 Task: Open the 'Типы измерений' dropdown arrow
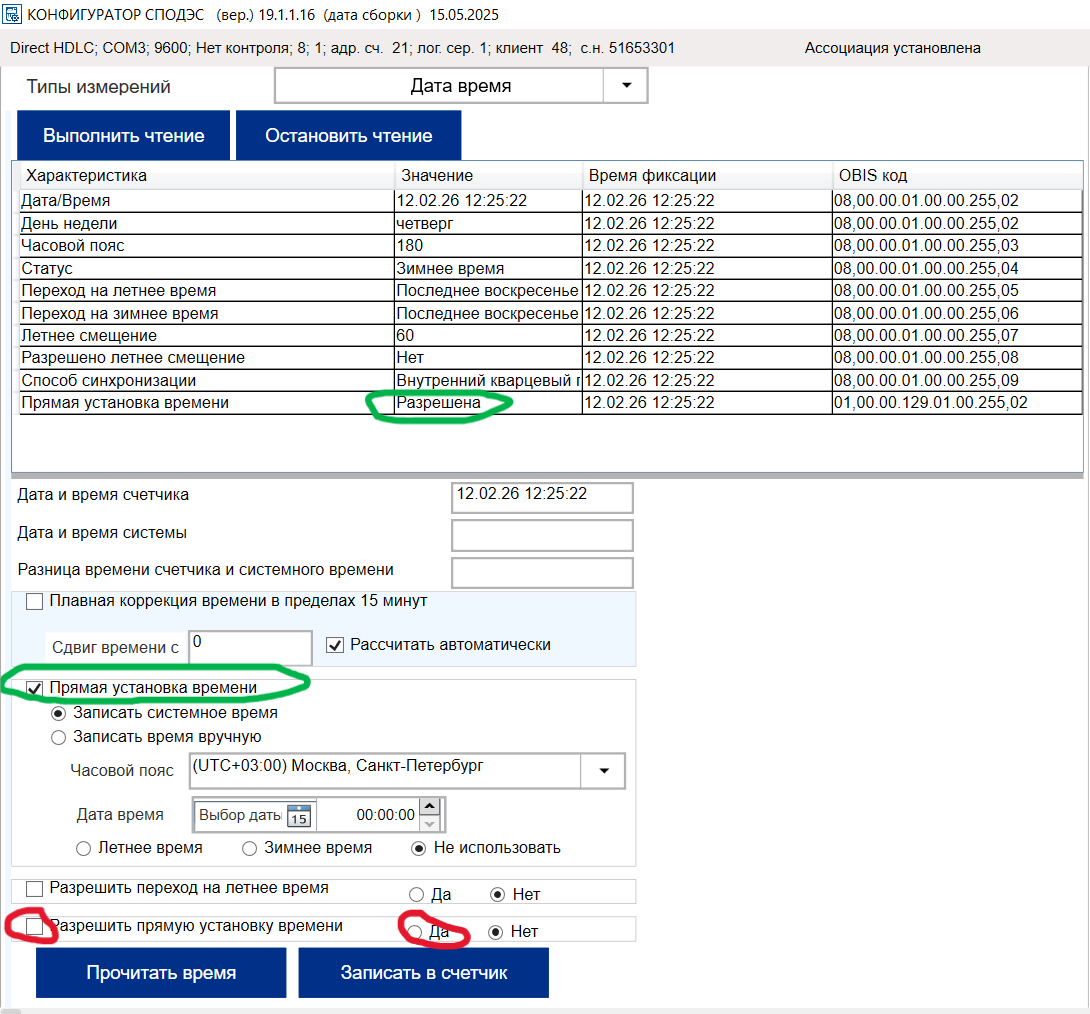[626, 86]
